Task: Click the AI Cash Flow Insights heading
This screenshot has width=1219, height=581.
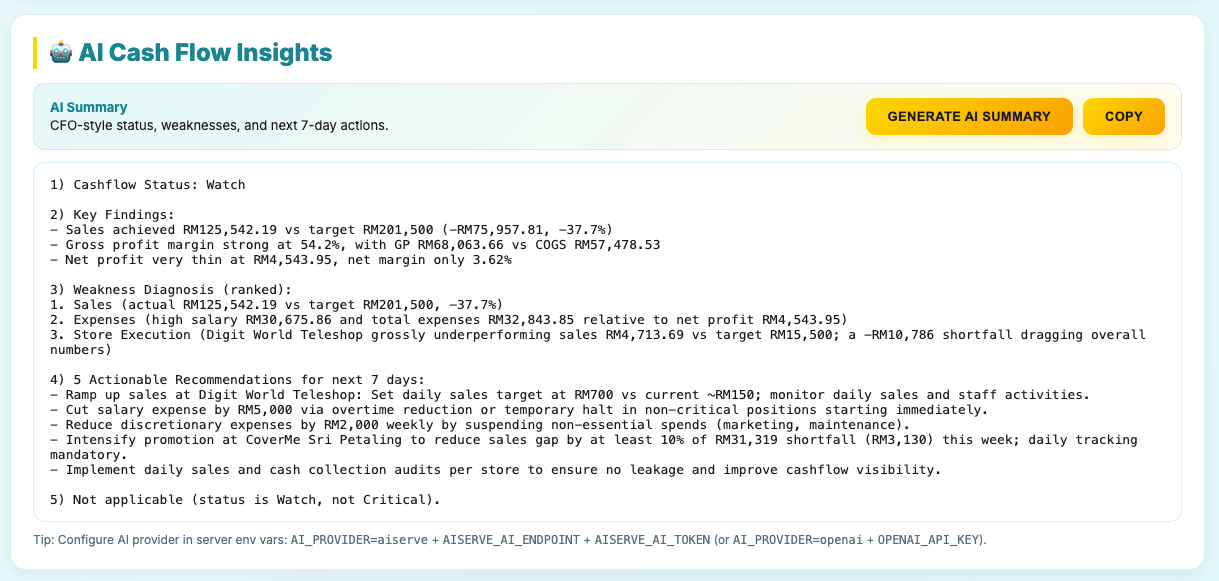Action: pos(205,53)
